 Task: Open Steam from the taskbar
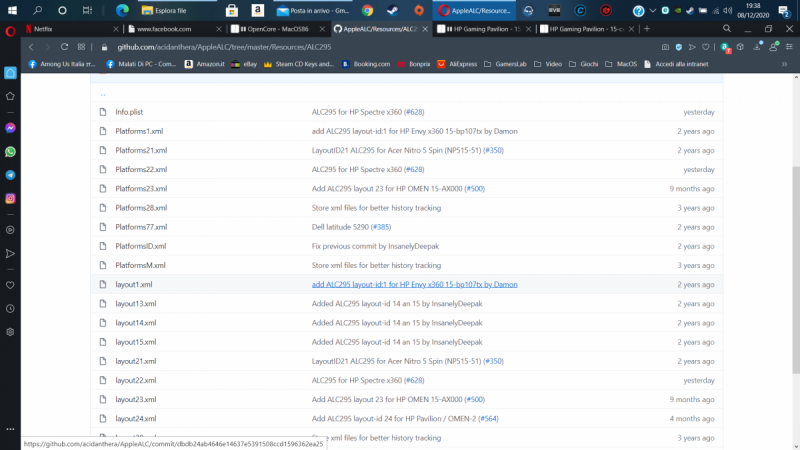[x=392, y=10]
